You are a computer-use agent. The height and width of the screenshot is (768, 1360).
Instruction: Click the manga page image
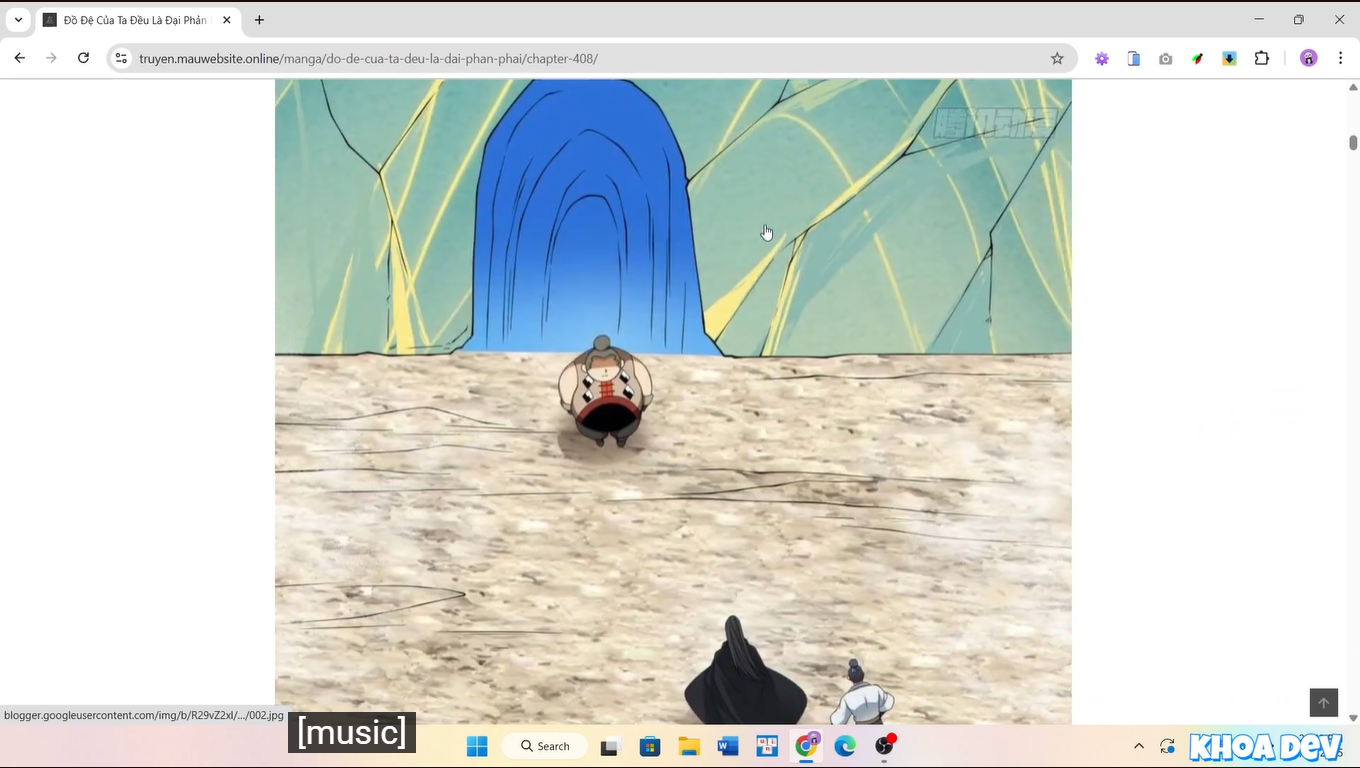[x=673, y=402]
